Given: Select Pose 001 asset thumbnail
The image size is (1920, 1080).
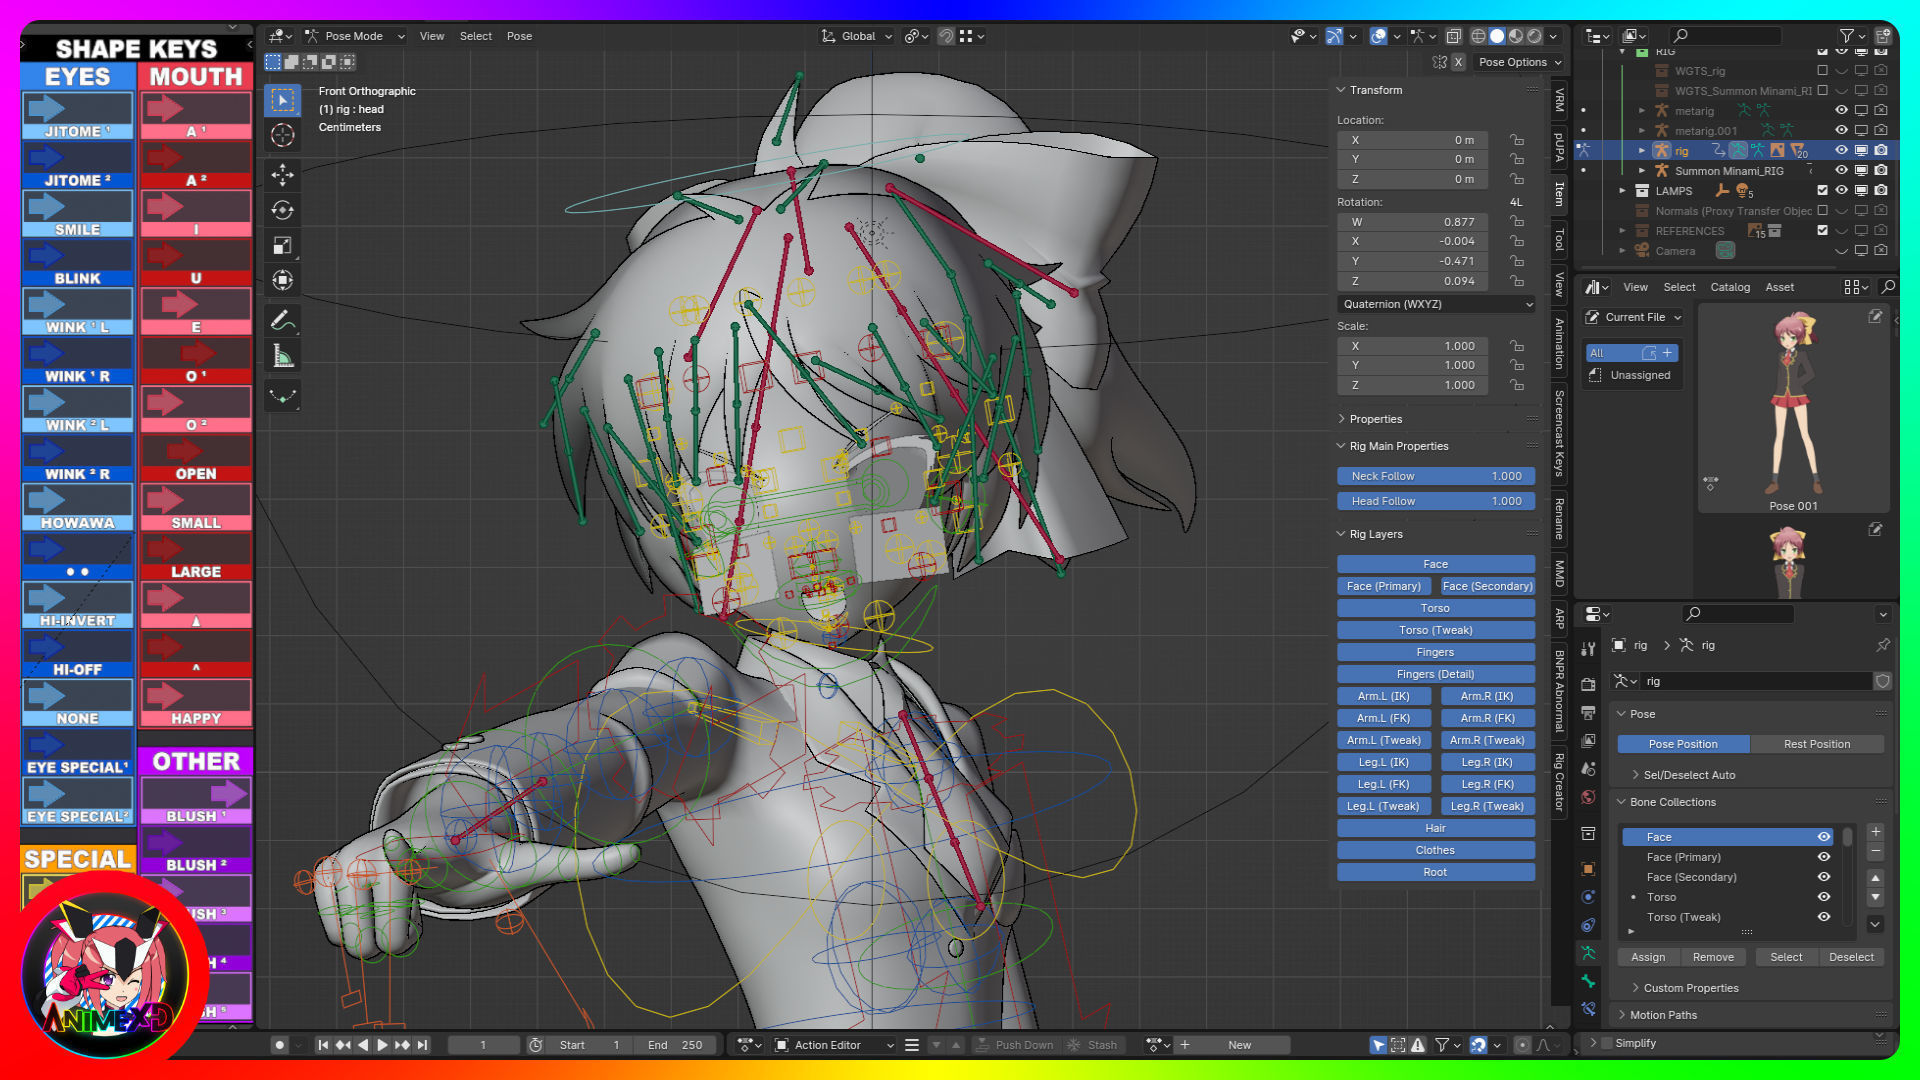Looking at the screenshot, I should (x=1793, y=410).
